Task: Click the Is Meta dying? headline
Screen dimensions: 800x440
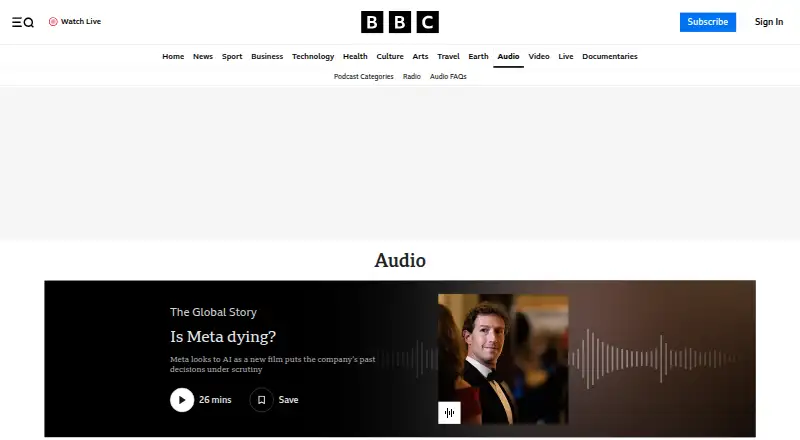Action: click(222, 336)
